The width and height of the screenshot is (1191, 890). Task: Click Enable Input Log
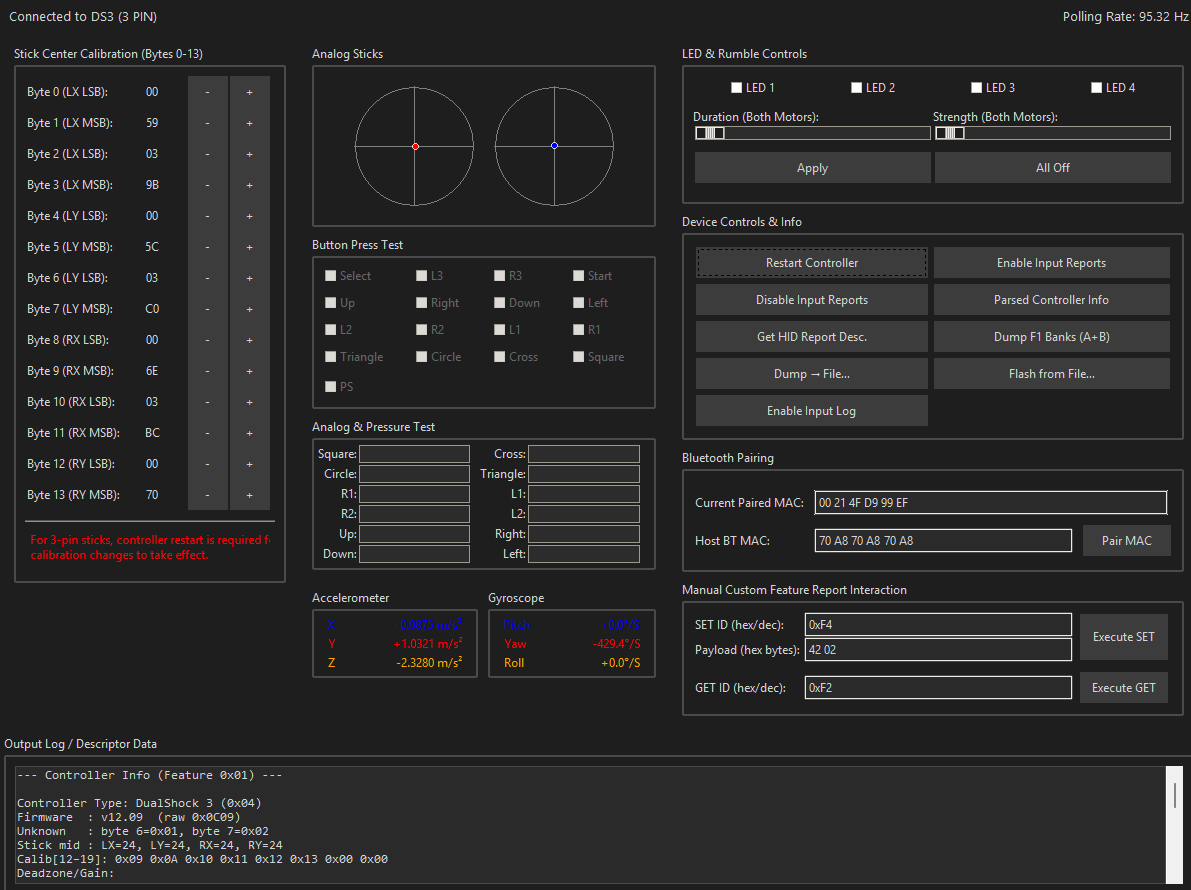coord(812,411)
